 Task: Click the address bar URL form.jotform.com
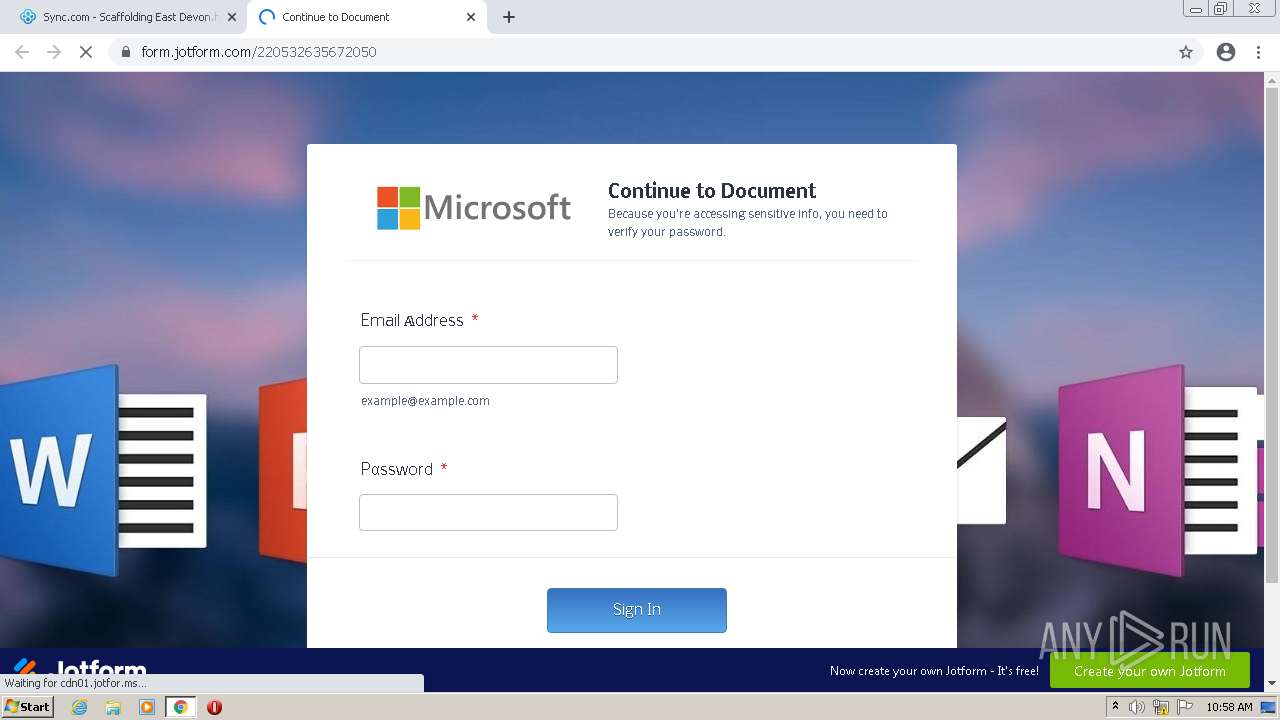258,52
